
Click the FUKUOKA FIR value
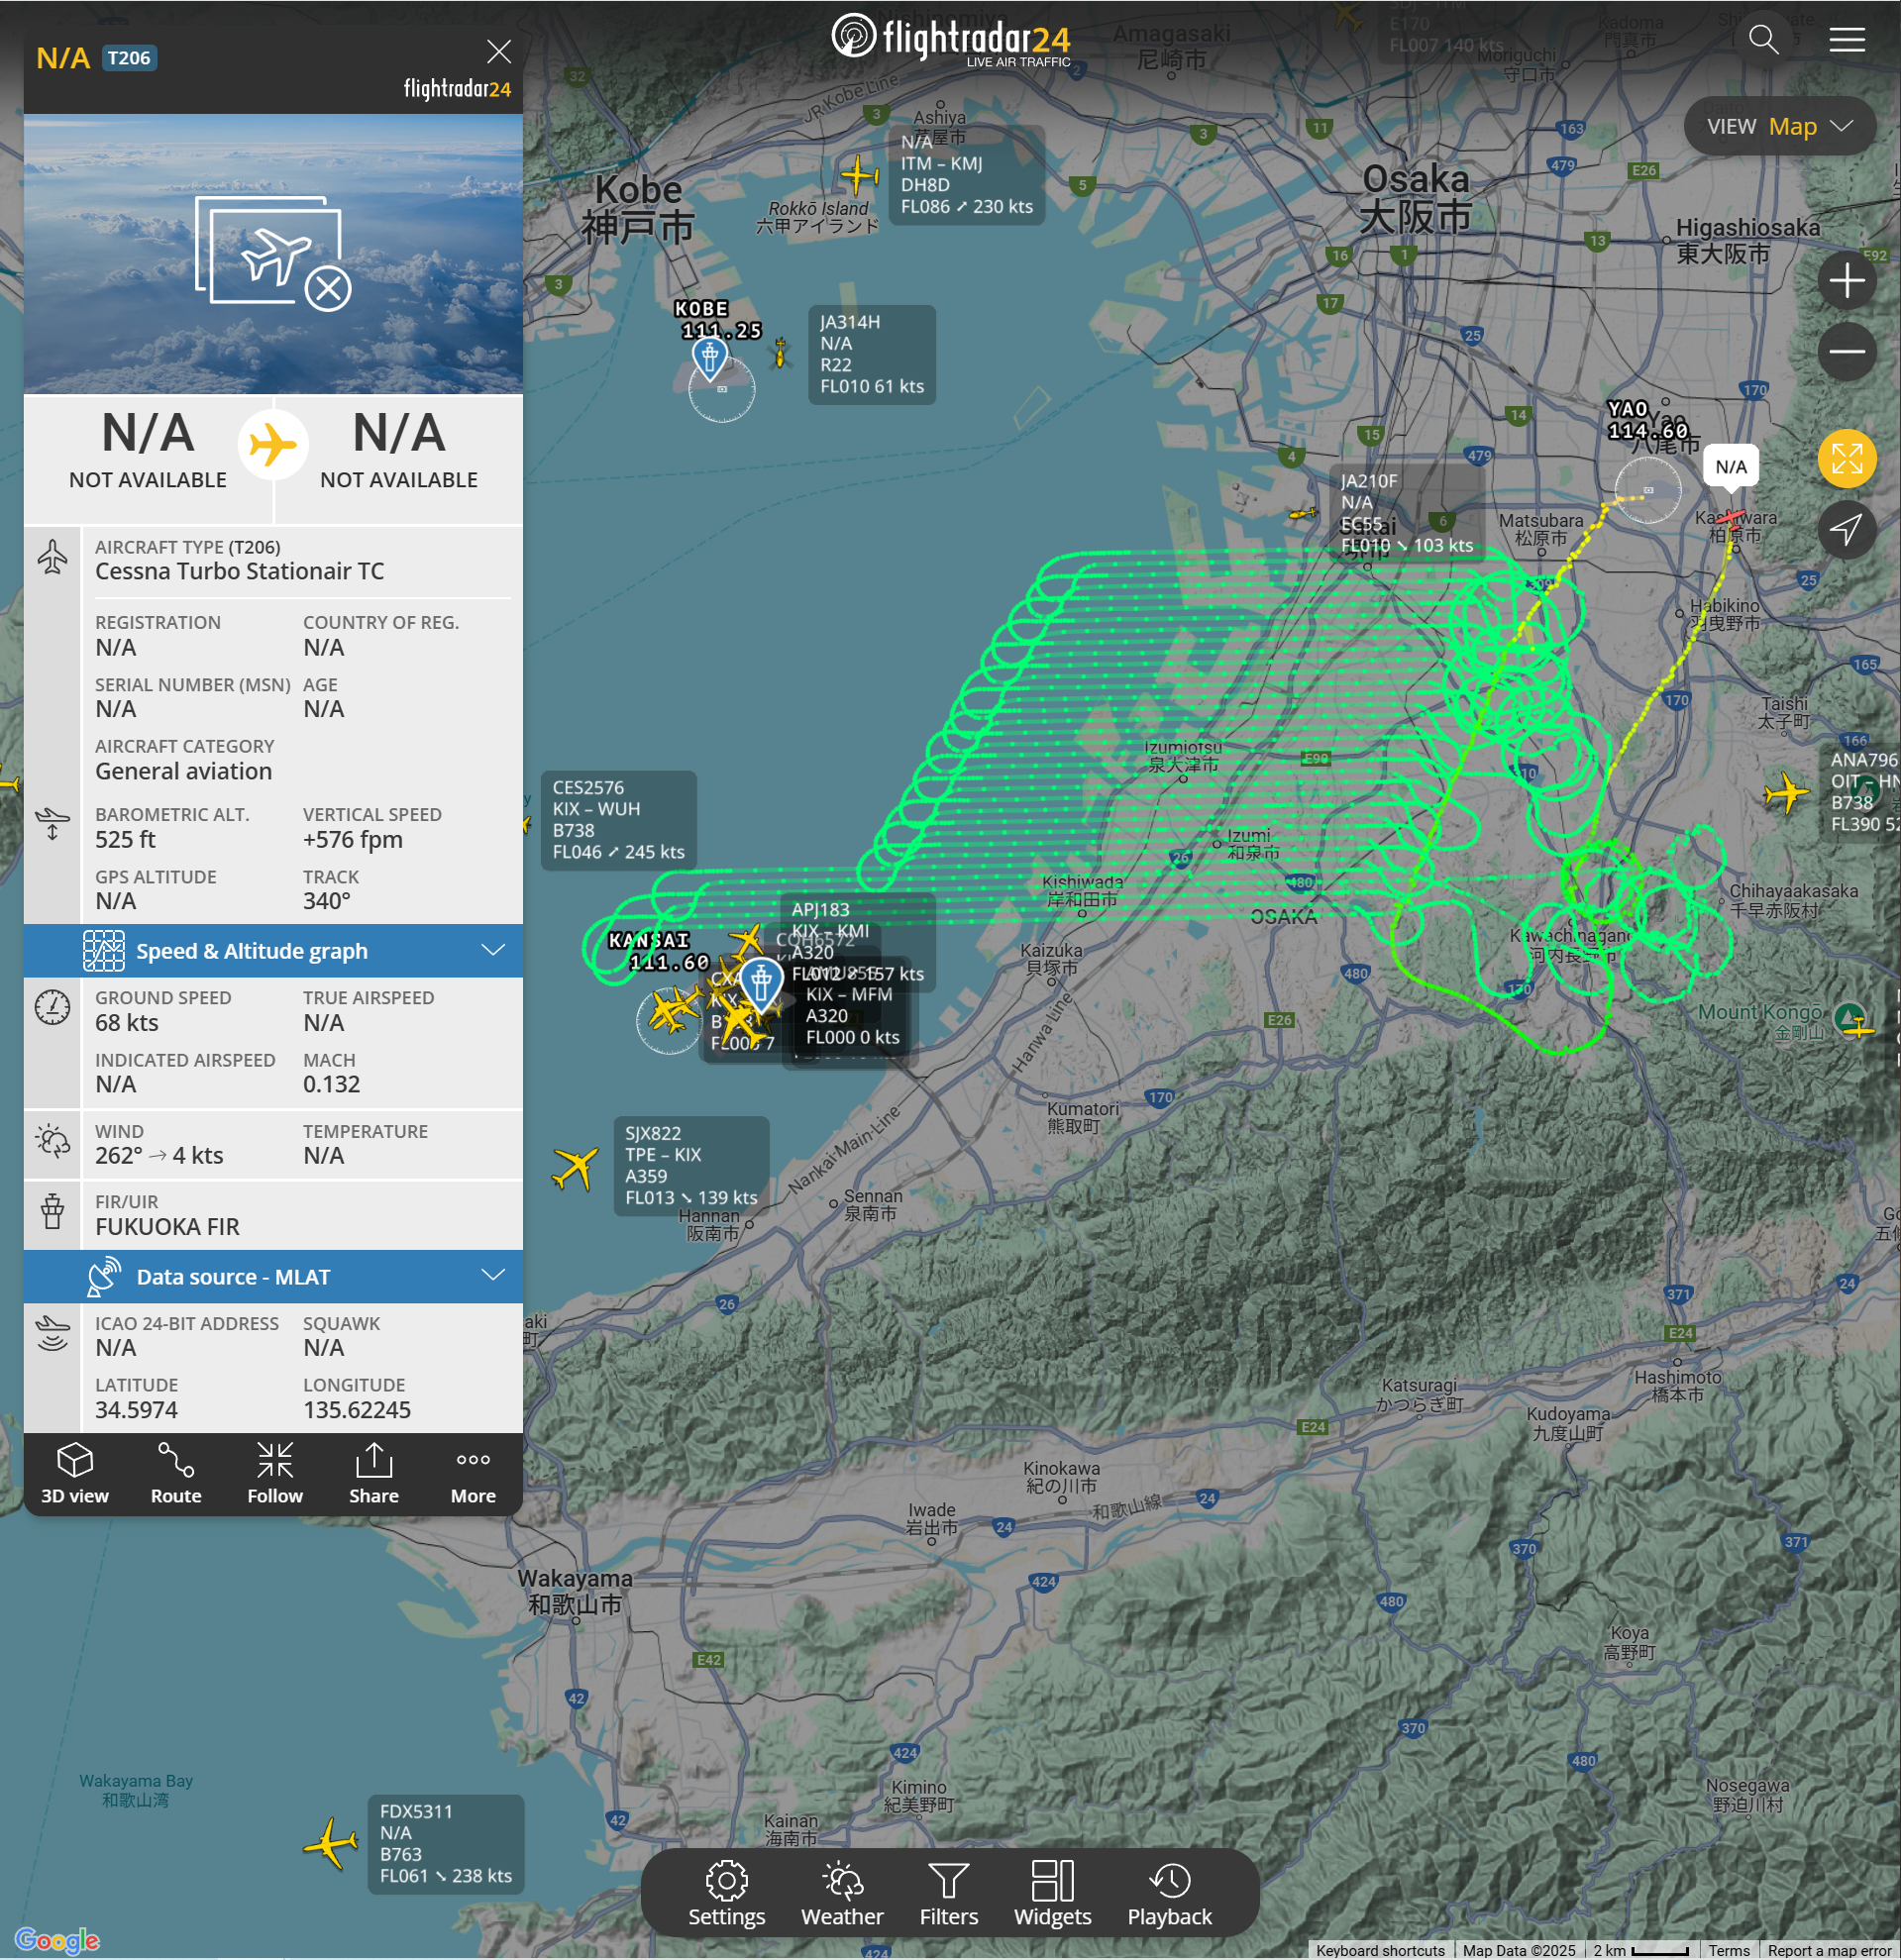click(167, 1227)
